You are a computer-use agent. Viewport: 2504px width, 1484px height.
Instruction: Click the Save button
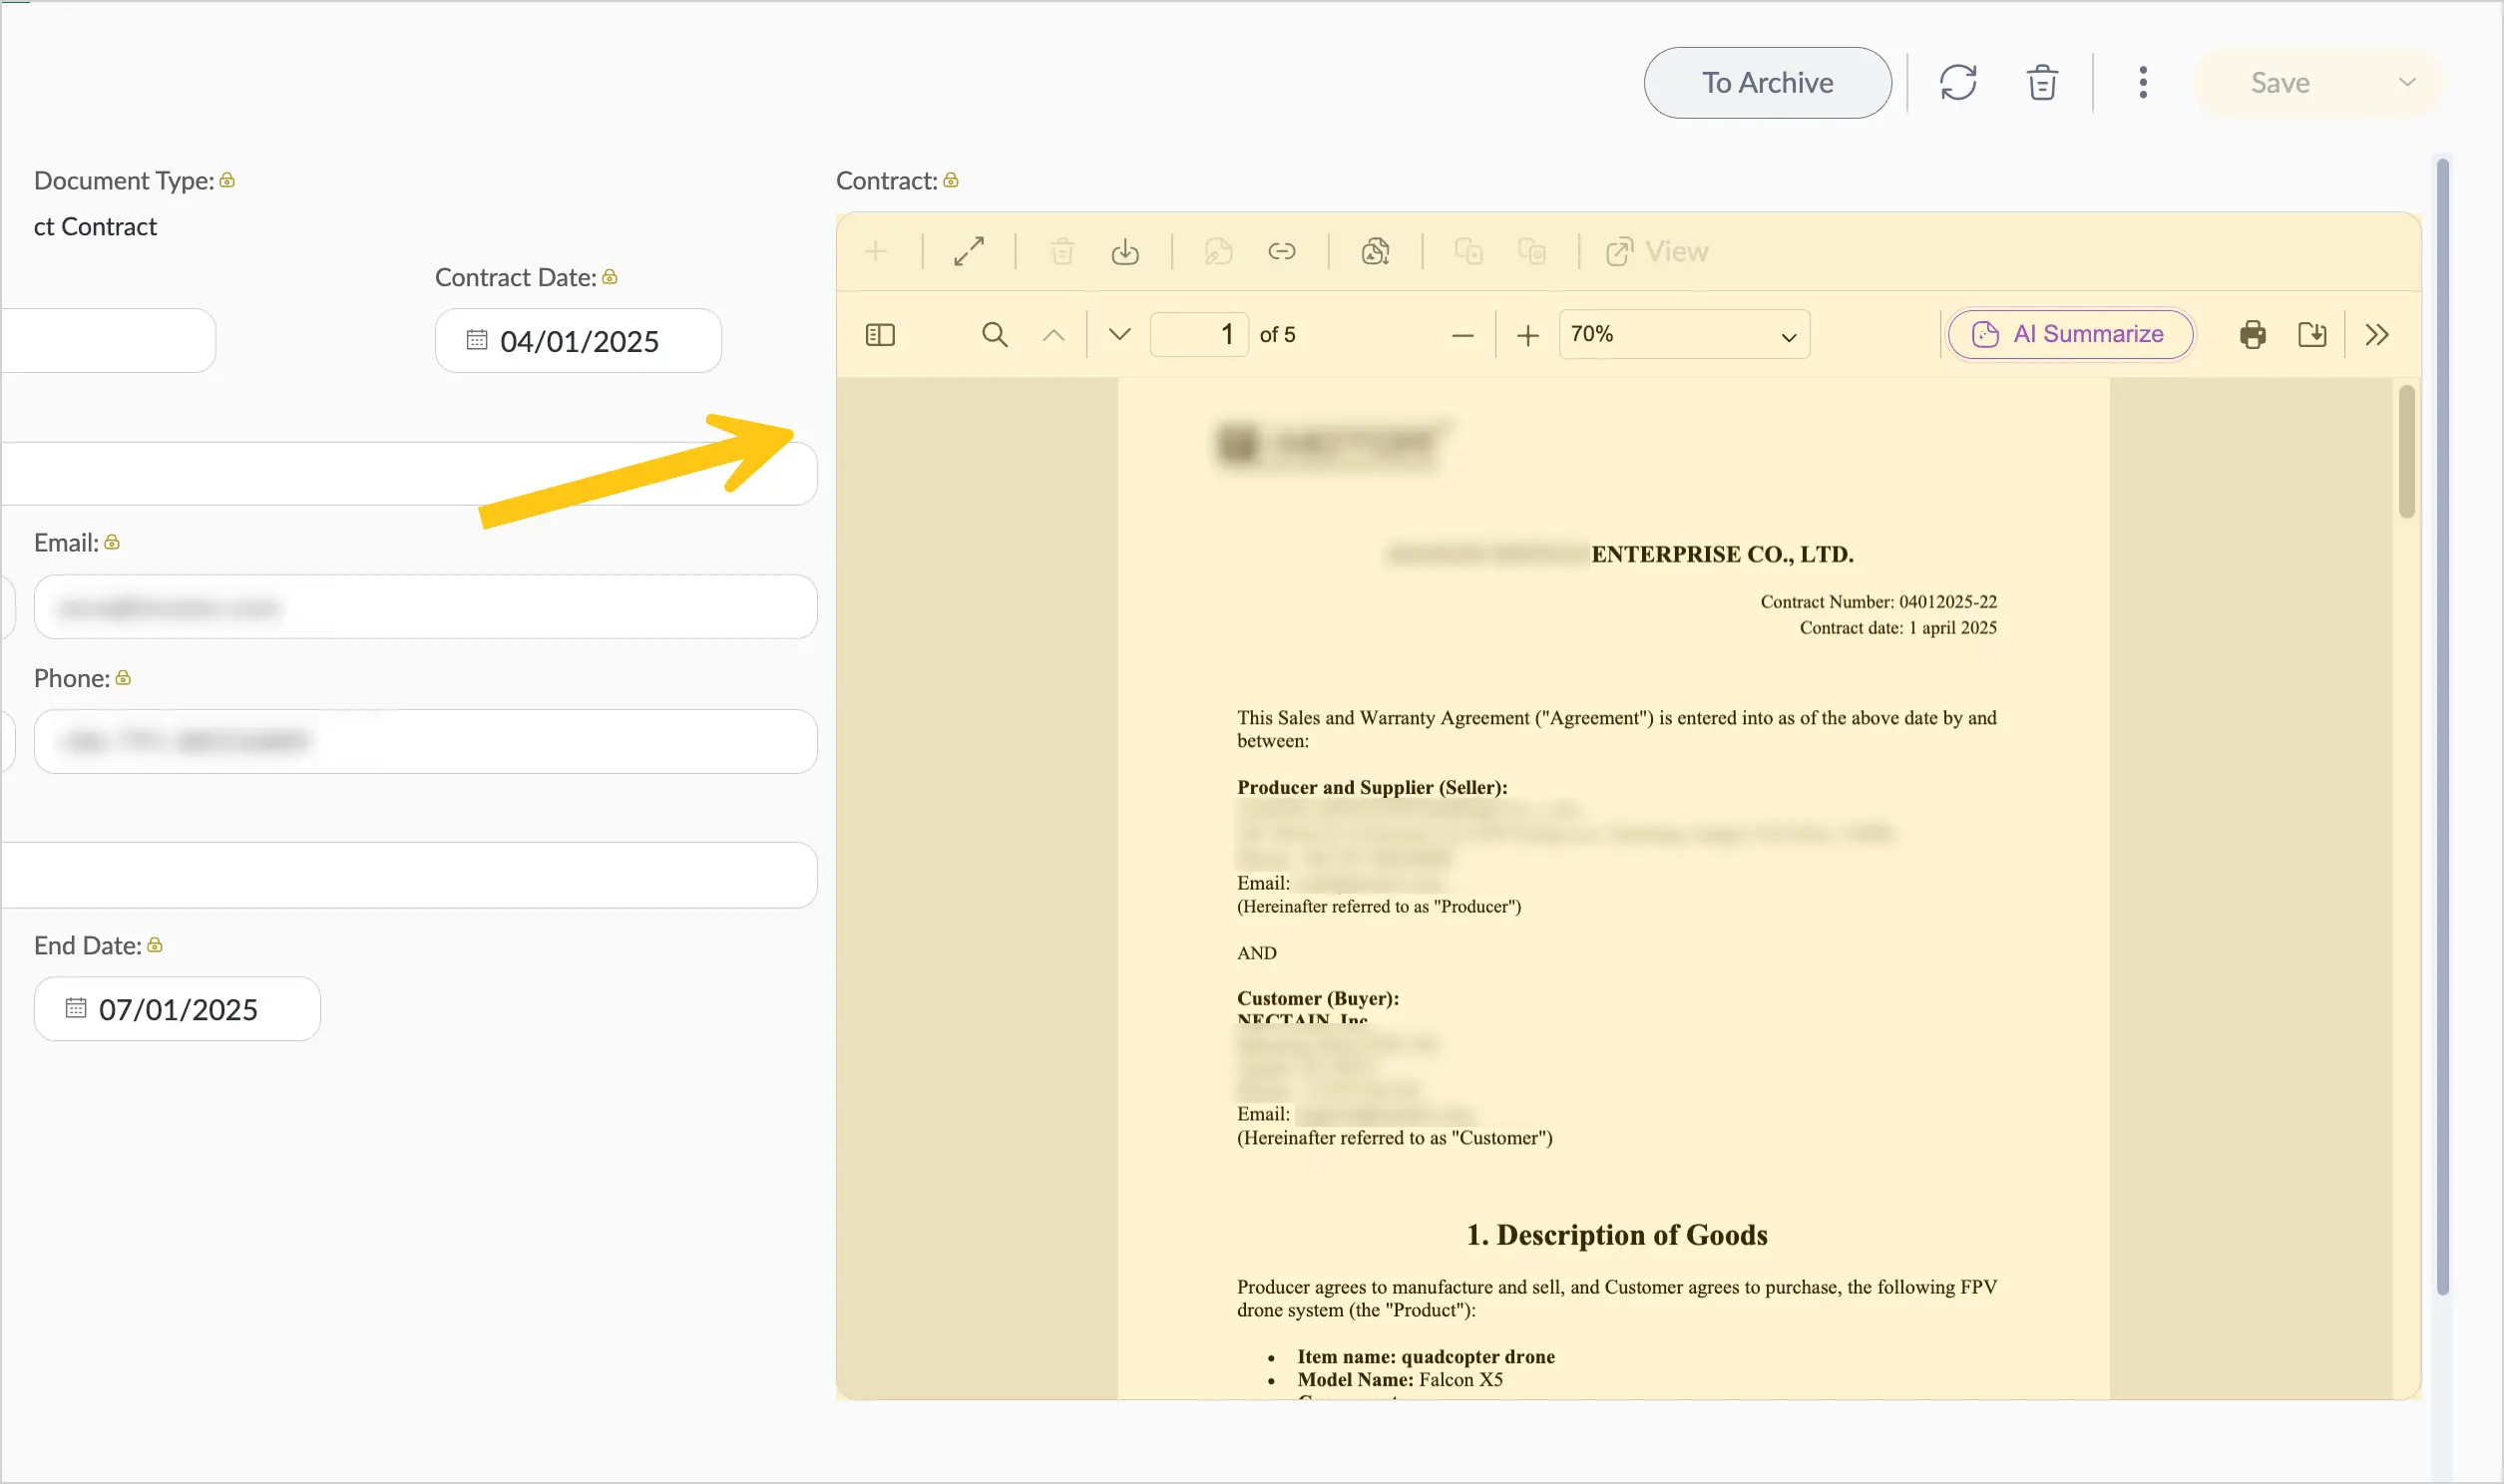[x=2280, y=83]
